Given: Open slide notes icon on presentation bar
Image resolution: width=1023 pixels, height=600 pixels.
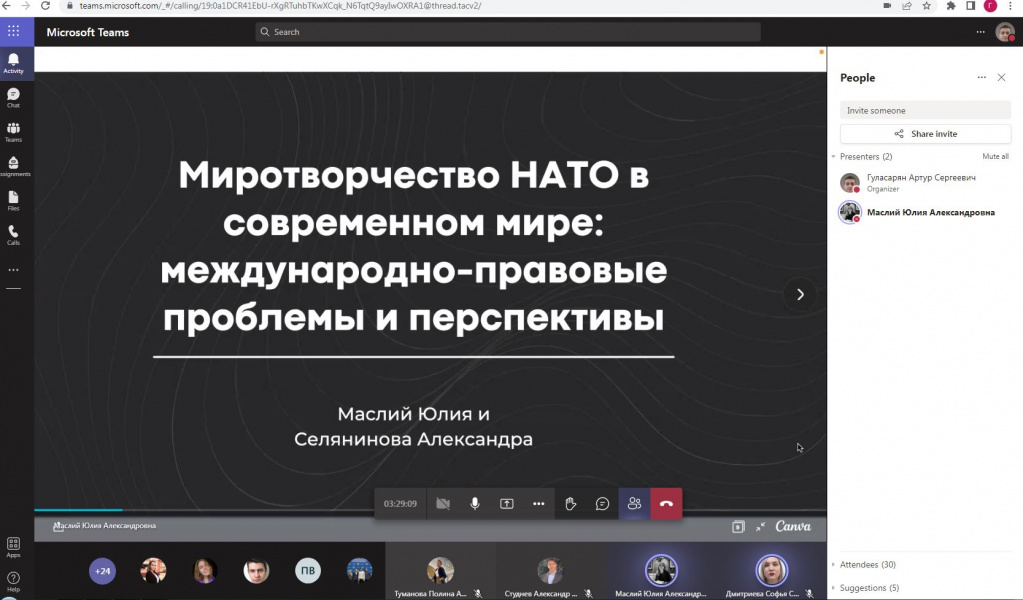Looking at the screenshot, I should click(738, 526).
